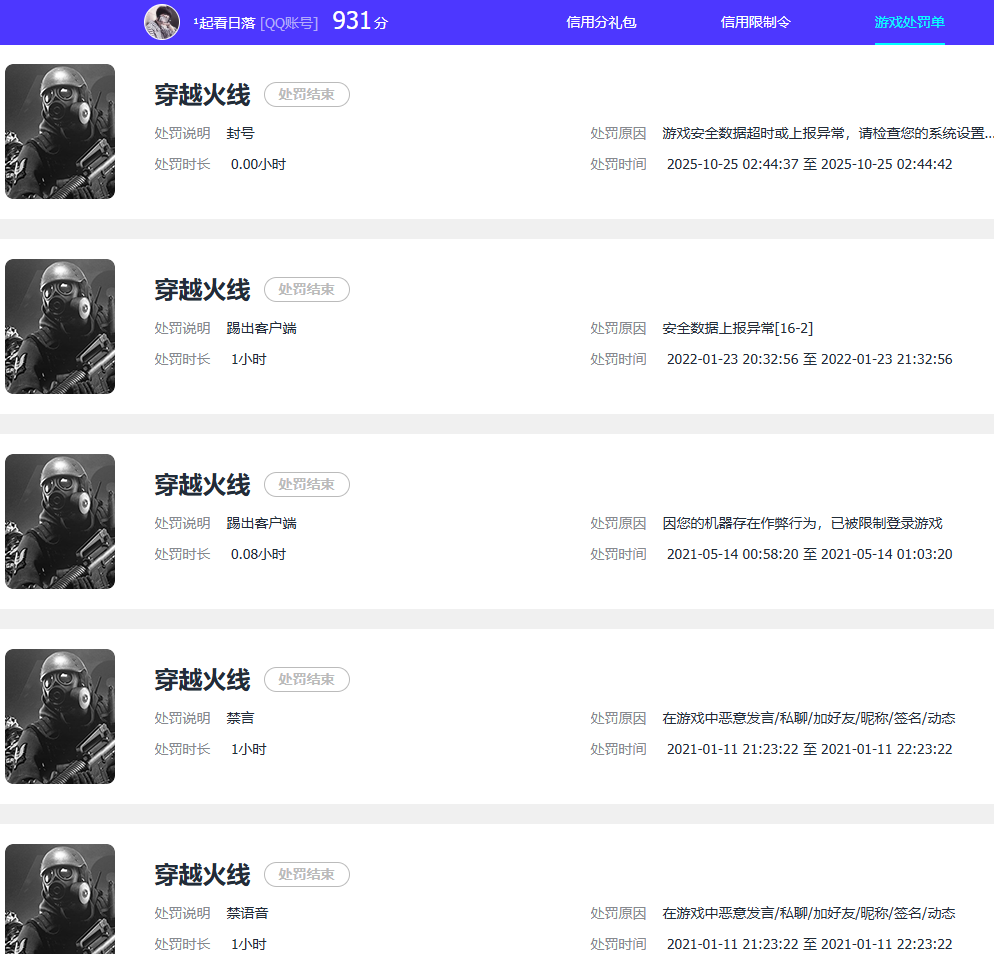
Task: Select the 游戏处罚单 tab
Action: click(909, 22)
